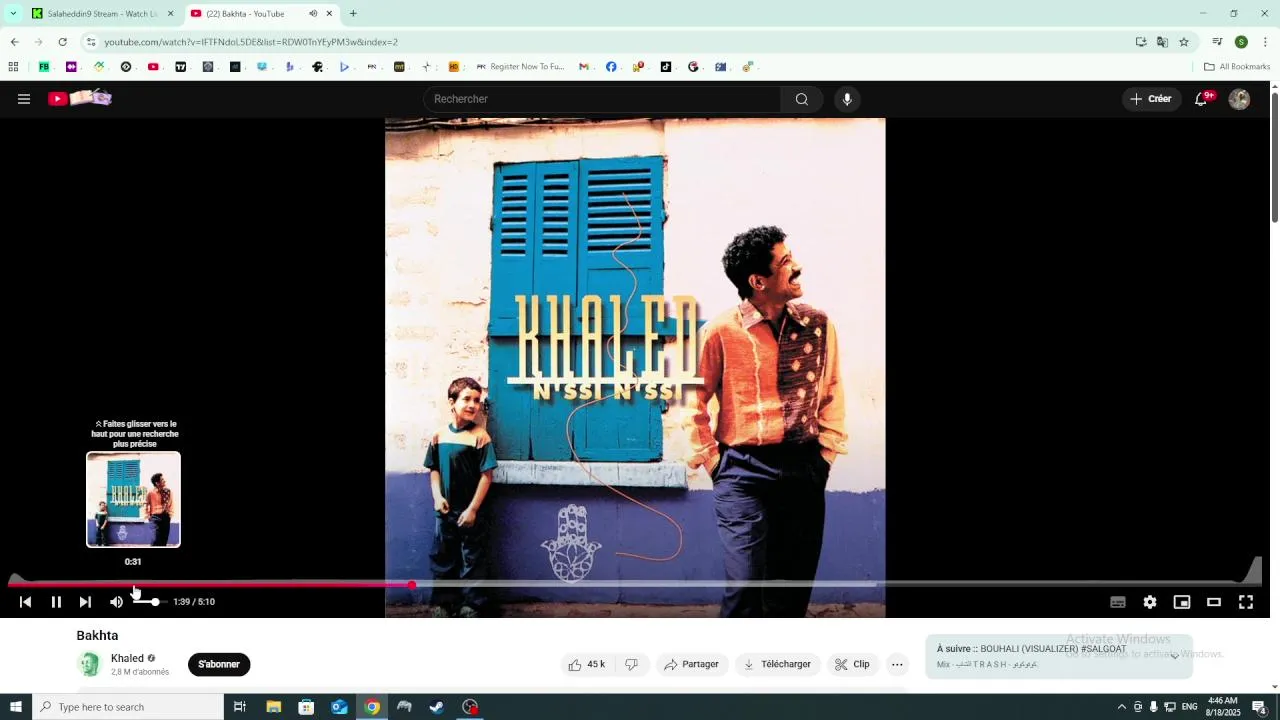Open the All Bookmarks folder
Image resolution: width=1280 pixels, height=720 pixels.
tap(1237, 67)
